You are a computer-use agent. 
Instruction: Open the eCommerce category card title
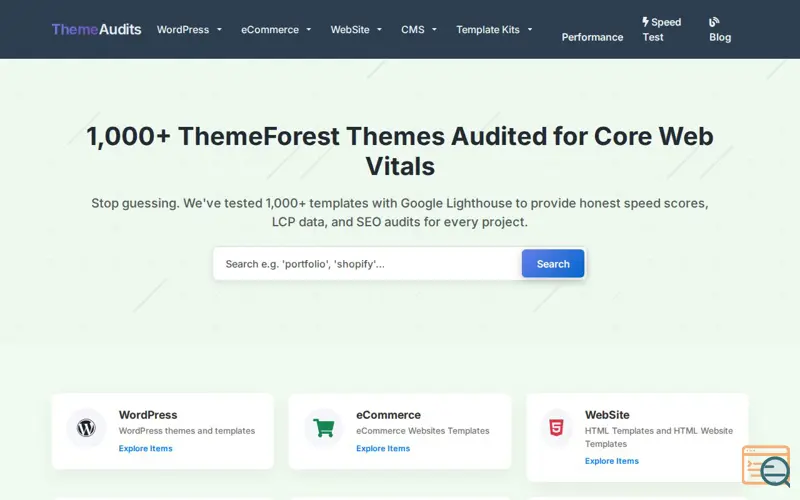click(x=388, y=415)
